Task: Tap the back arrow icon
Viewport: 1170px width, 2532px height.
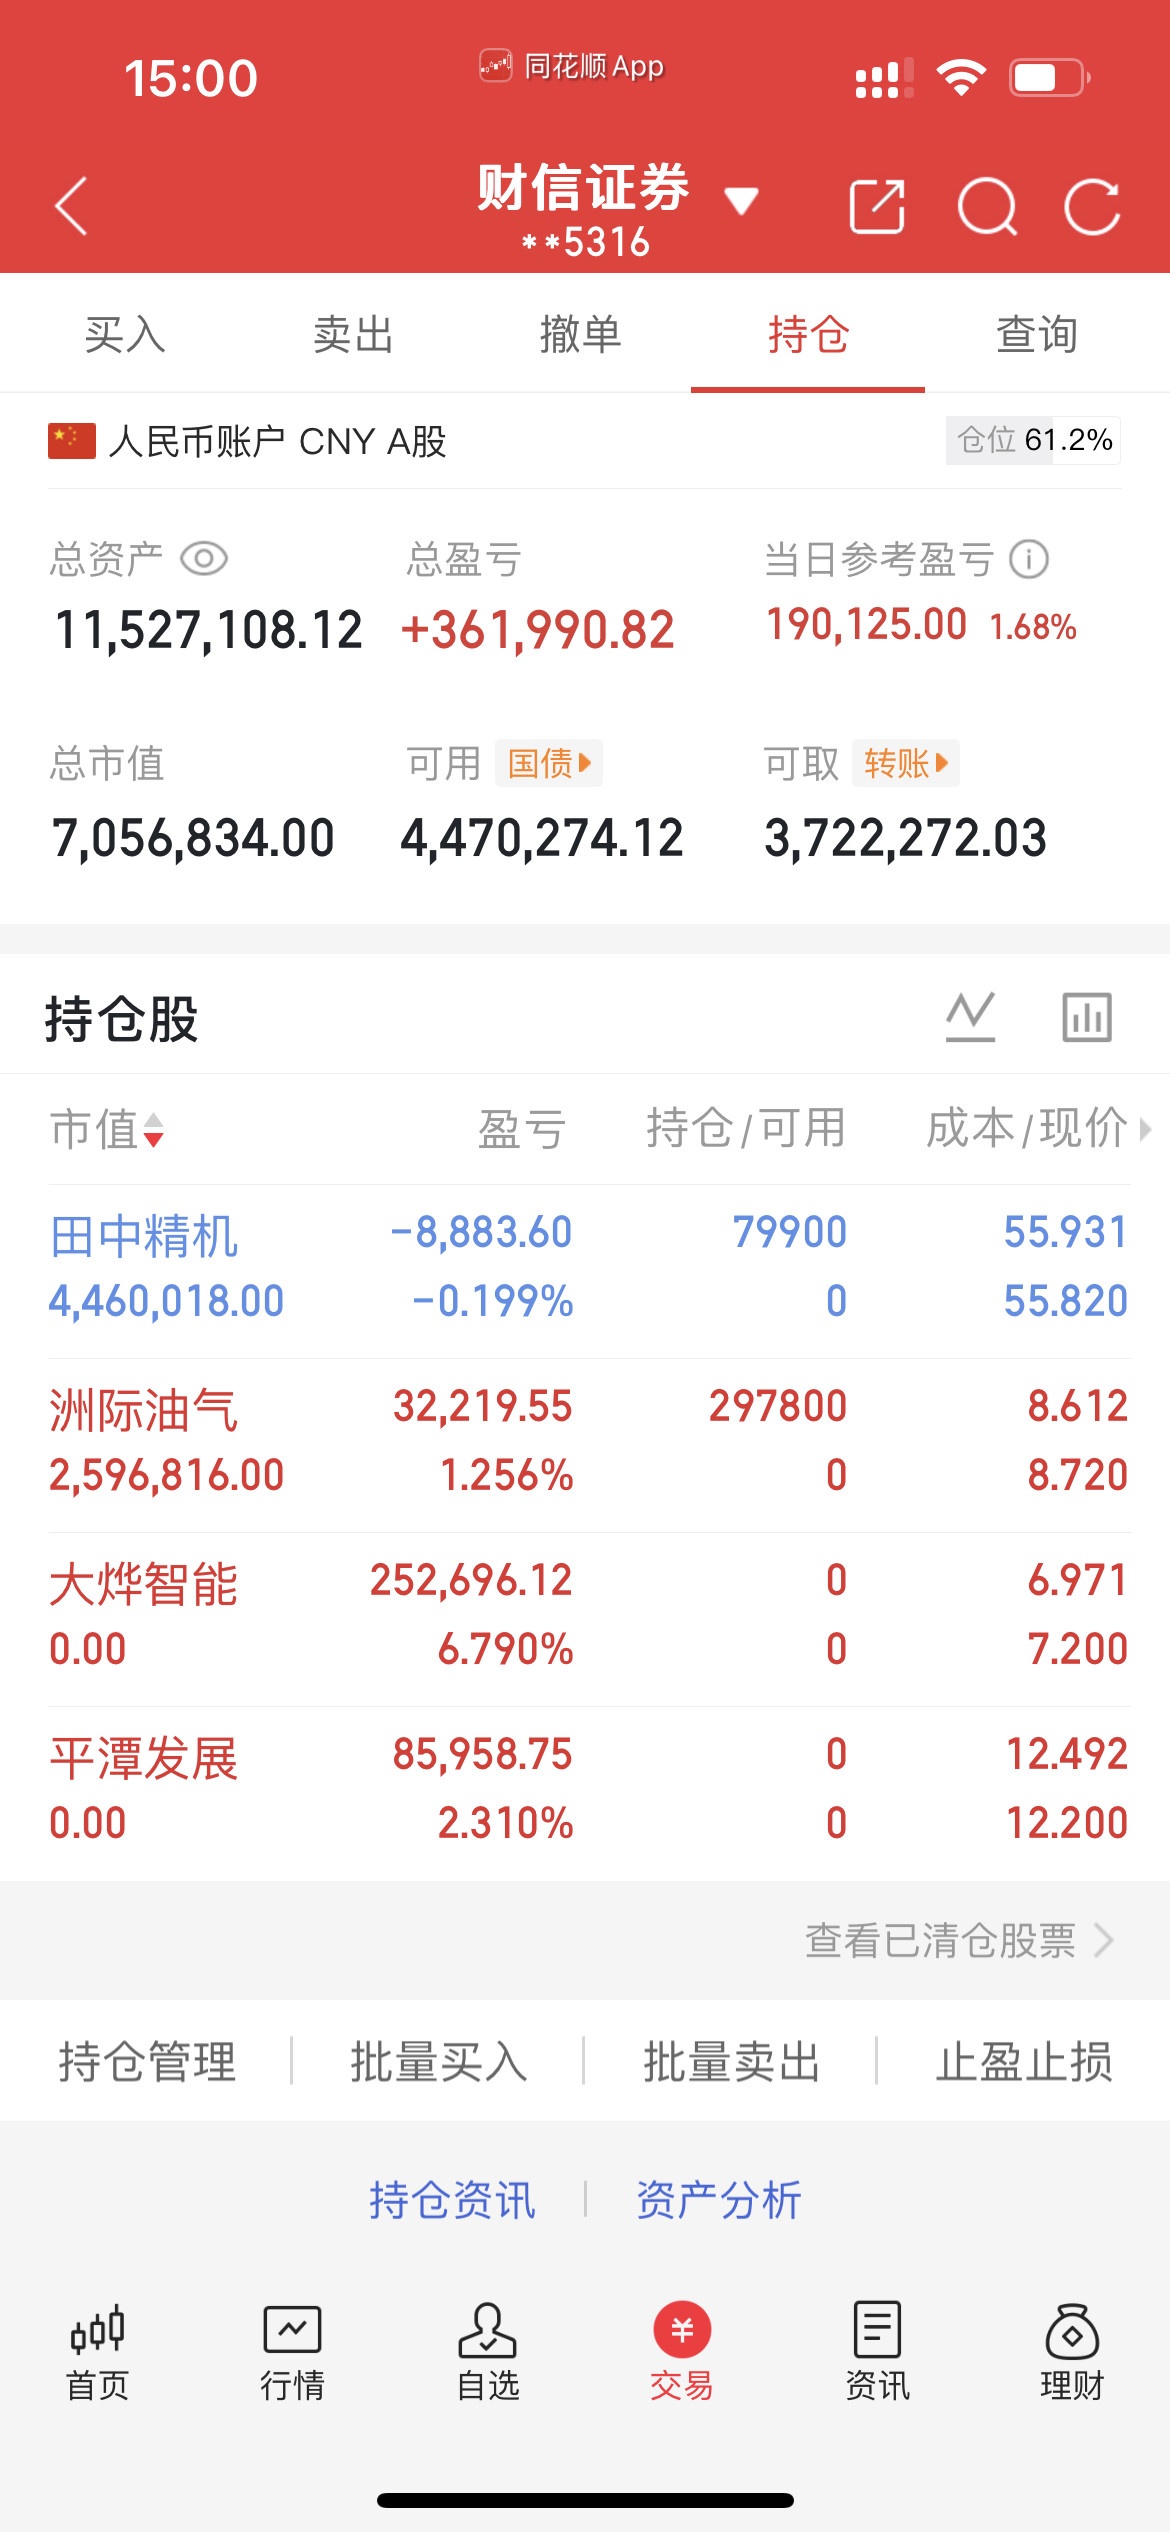Action: [x=71, y=207]
